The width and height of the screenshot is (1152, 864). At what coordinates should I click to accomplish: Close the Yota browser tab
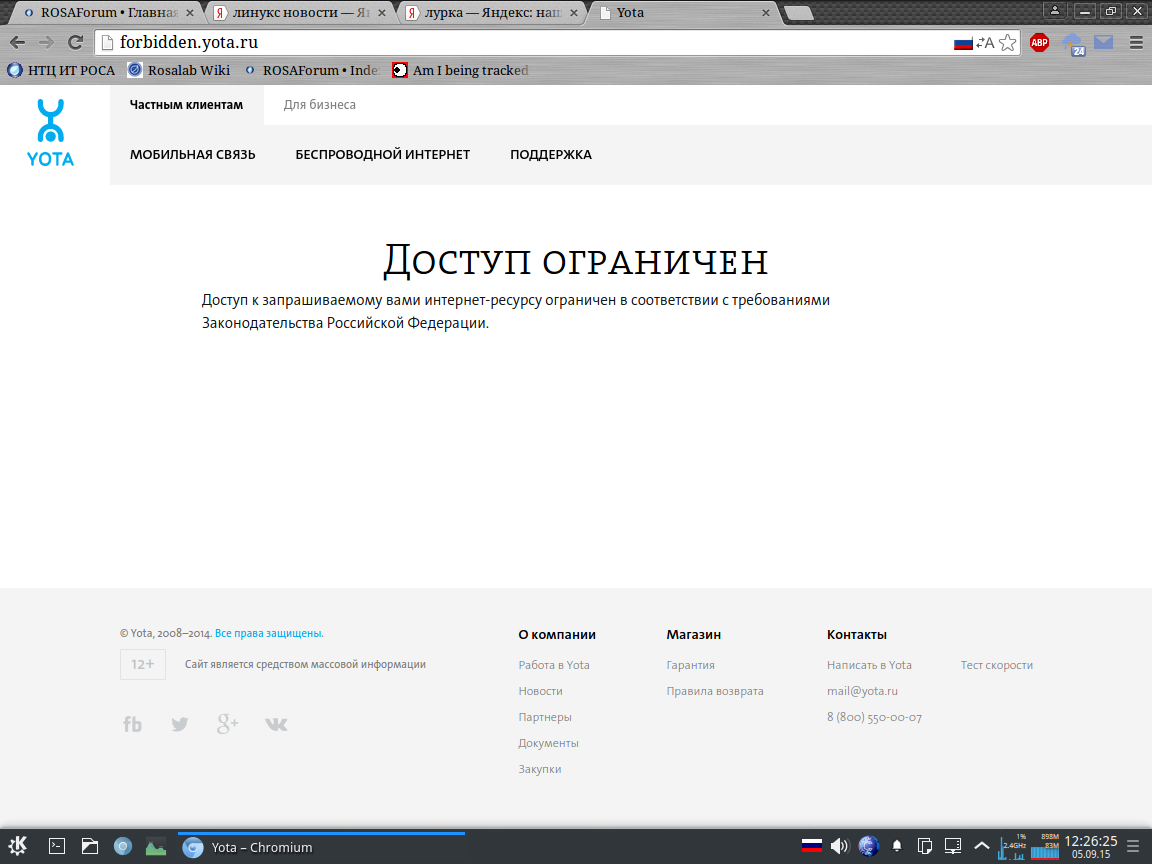[x=766, y=12]
